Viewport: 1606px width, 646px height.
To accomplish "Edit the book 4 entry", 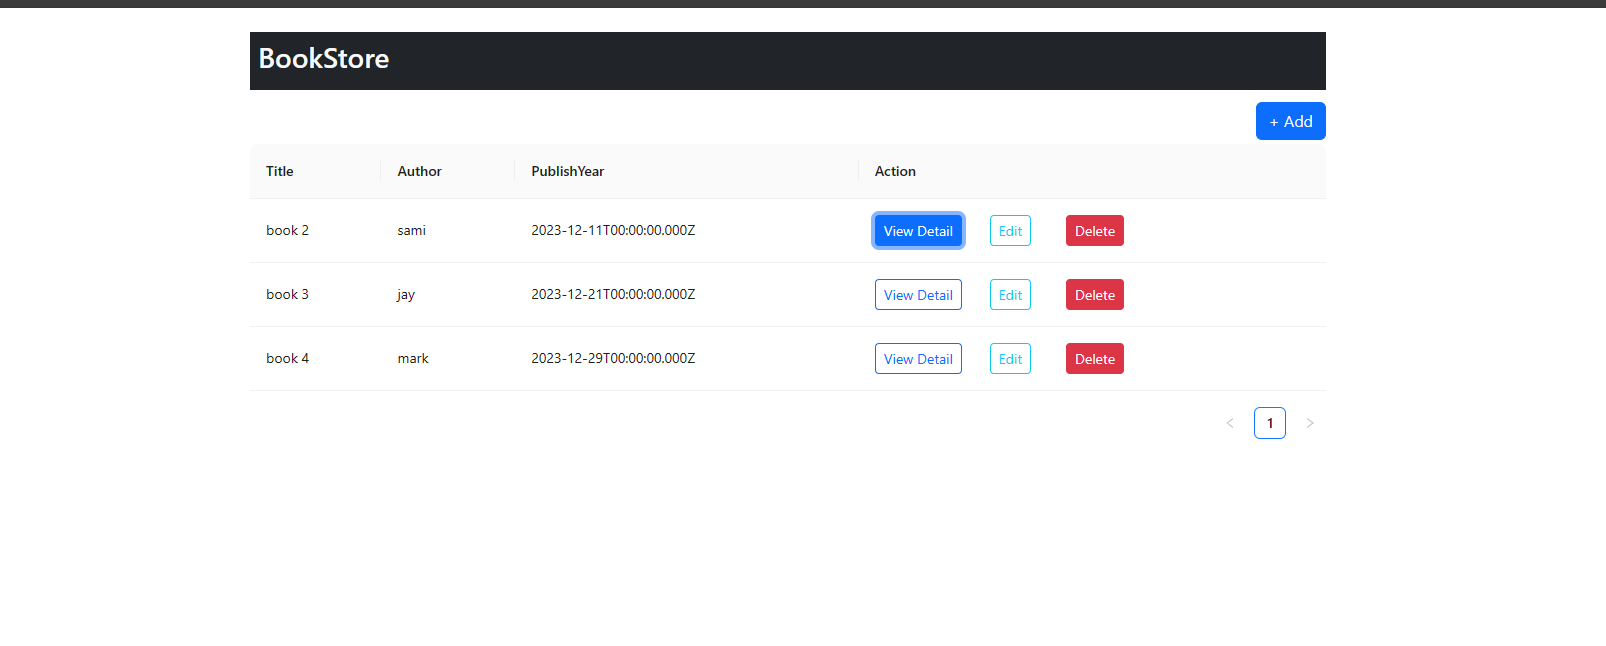I will click(1010, 359).
